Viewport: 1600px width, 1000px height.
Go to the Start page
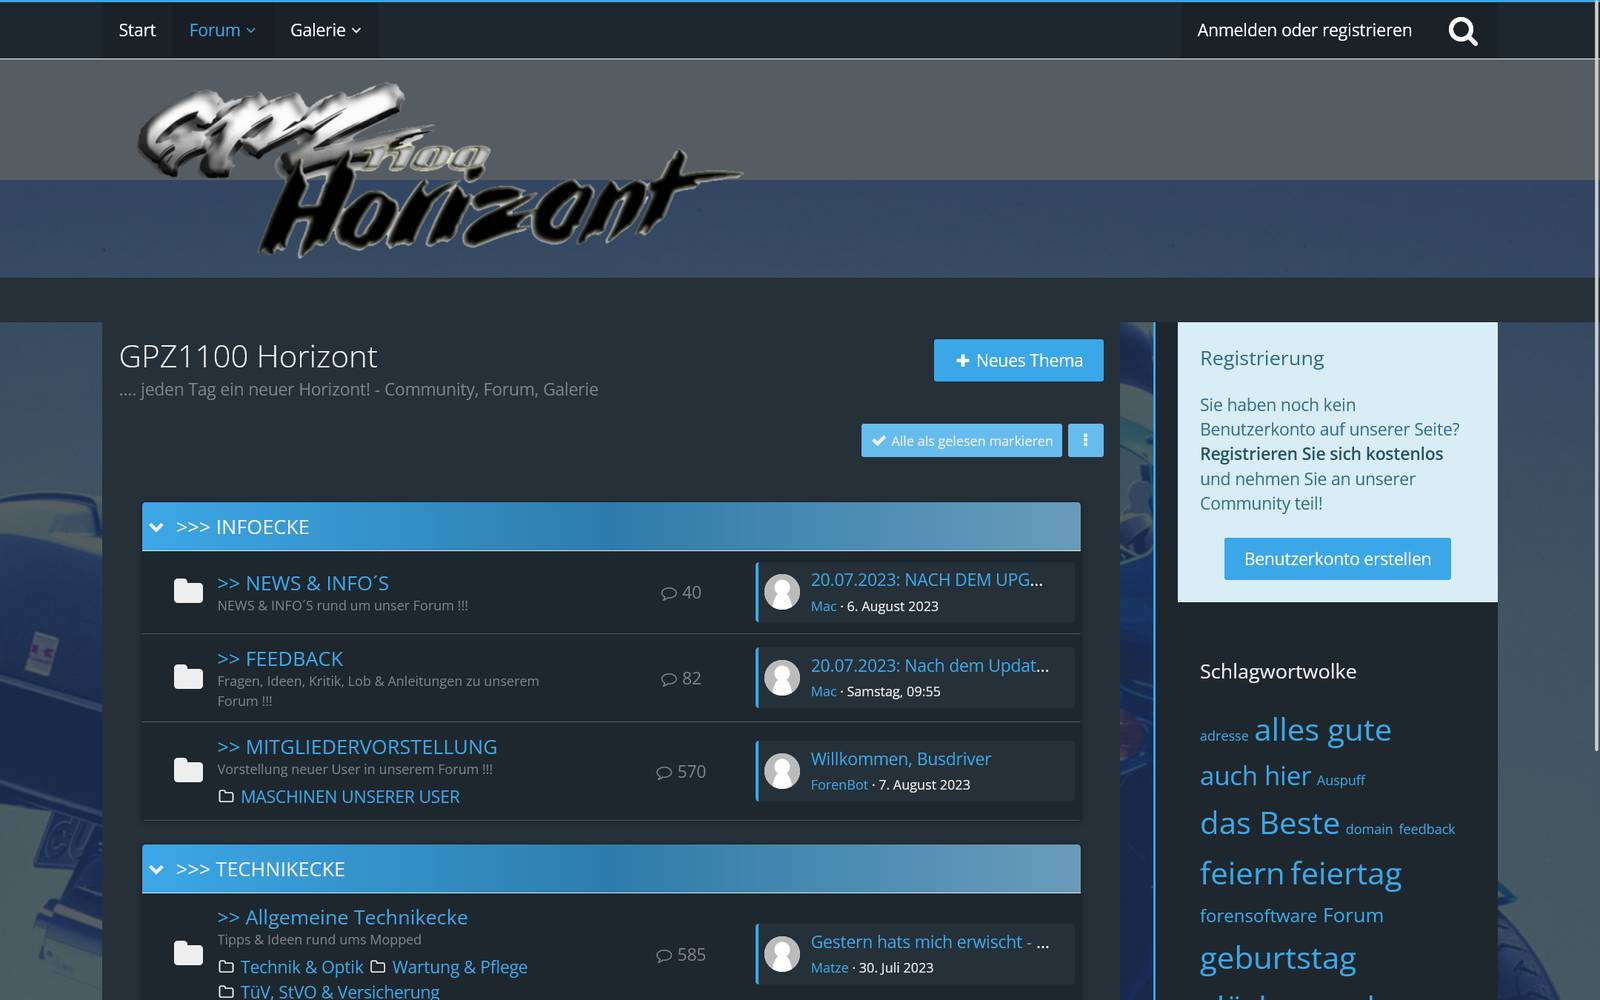(137, 30)
